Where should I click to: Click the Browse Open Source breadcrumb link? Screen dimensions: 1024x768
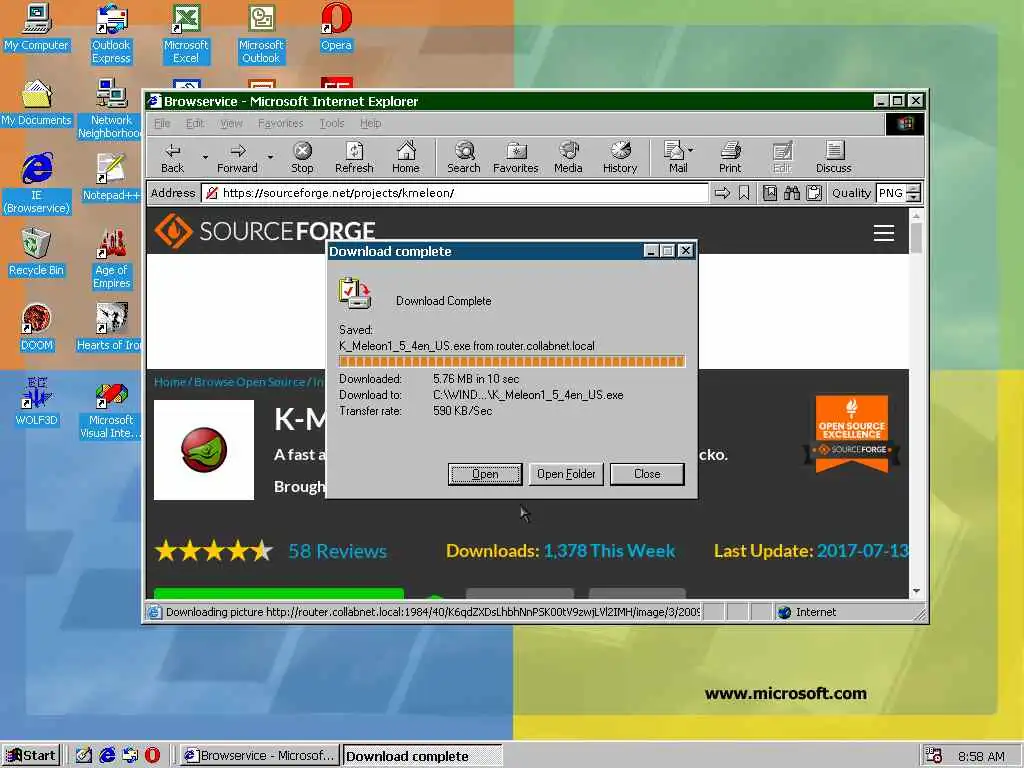pyautogui.click(x=249, y=382)
